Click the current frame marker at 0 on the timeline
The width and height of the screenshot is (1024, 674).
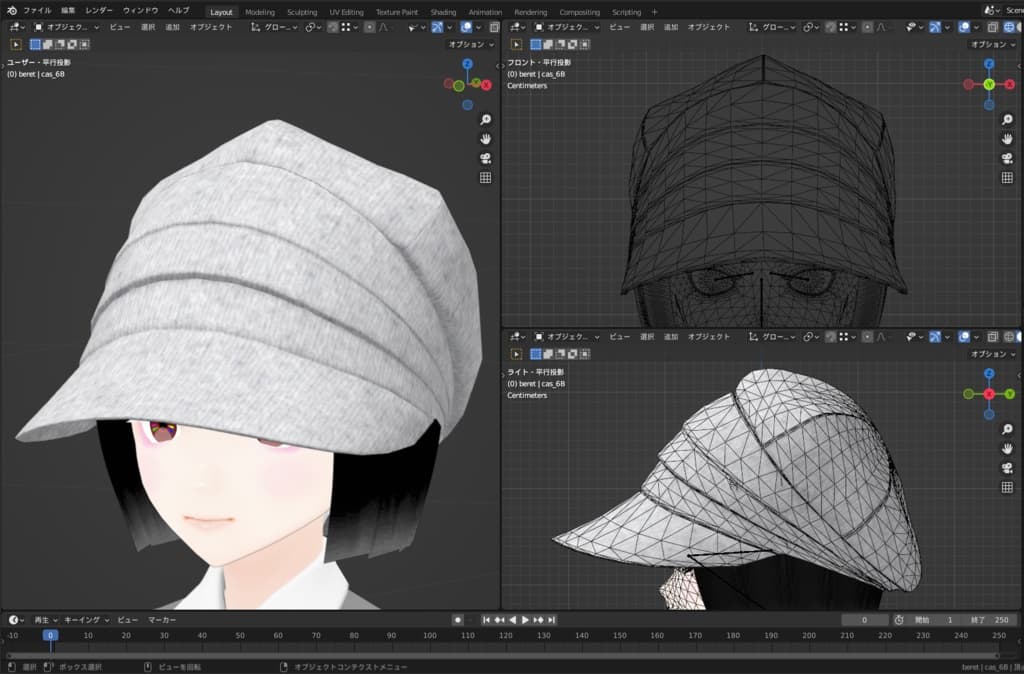[50, 635]
